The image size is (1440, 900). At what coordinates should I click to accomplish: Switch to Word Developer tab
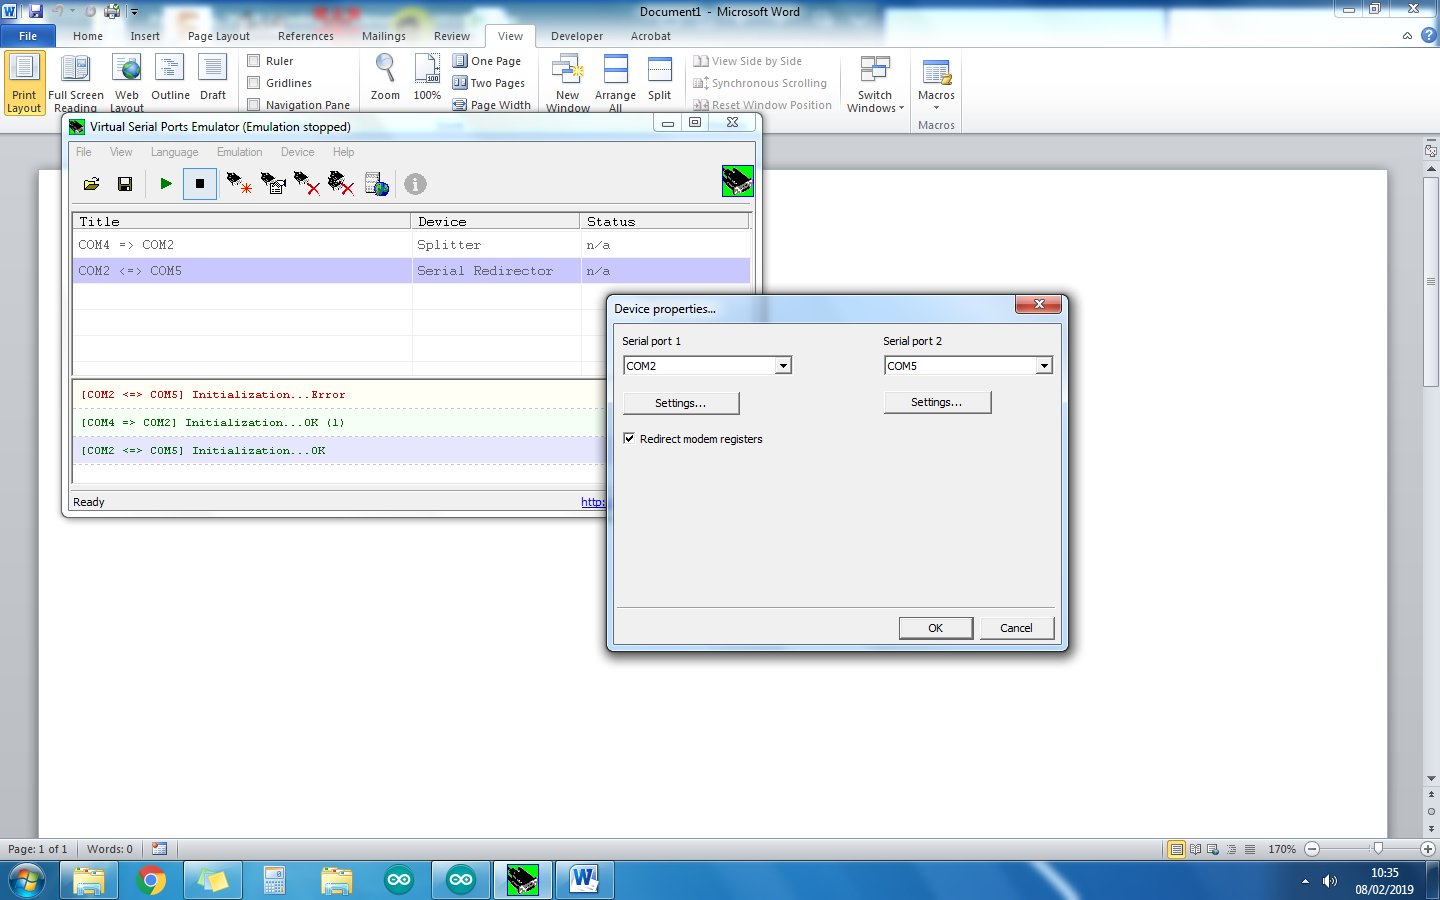(x=577, y=36)
